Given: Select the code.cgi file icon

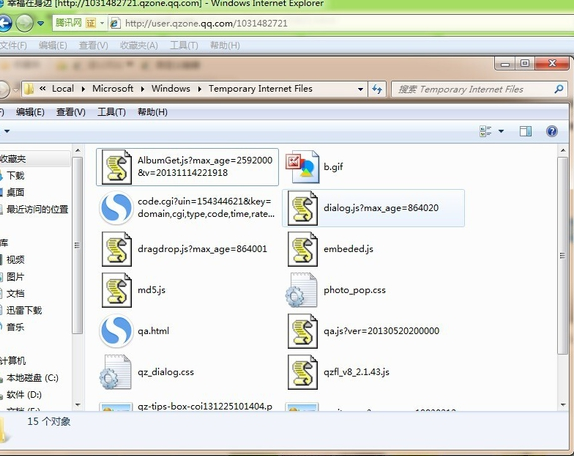Looking at the screenshot, I should tap(116, 208).
